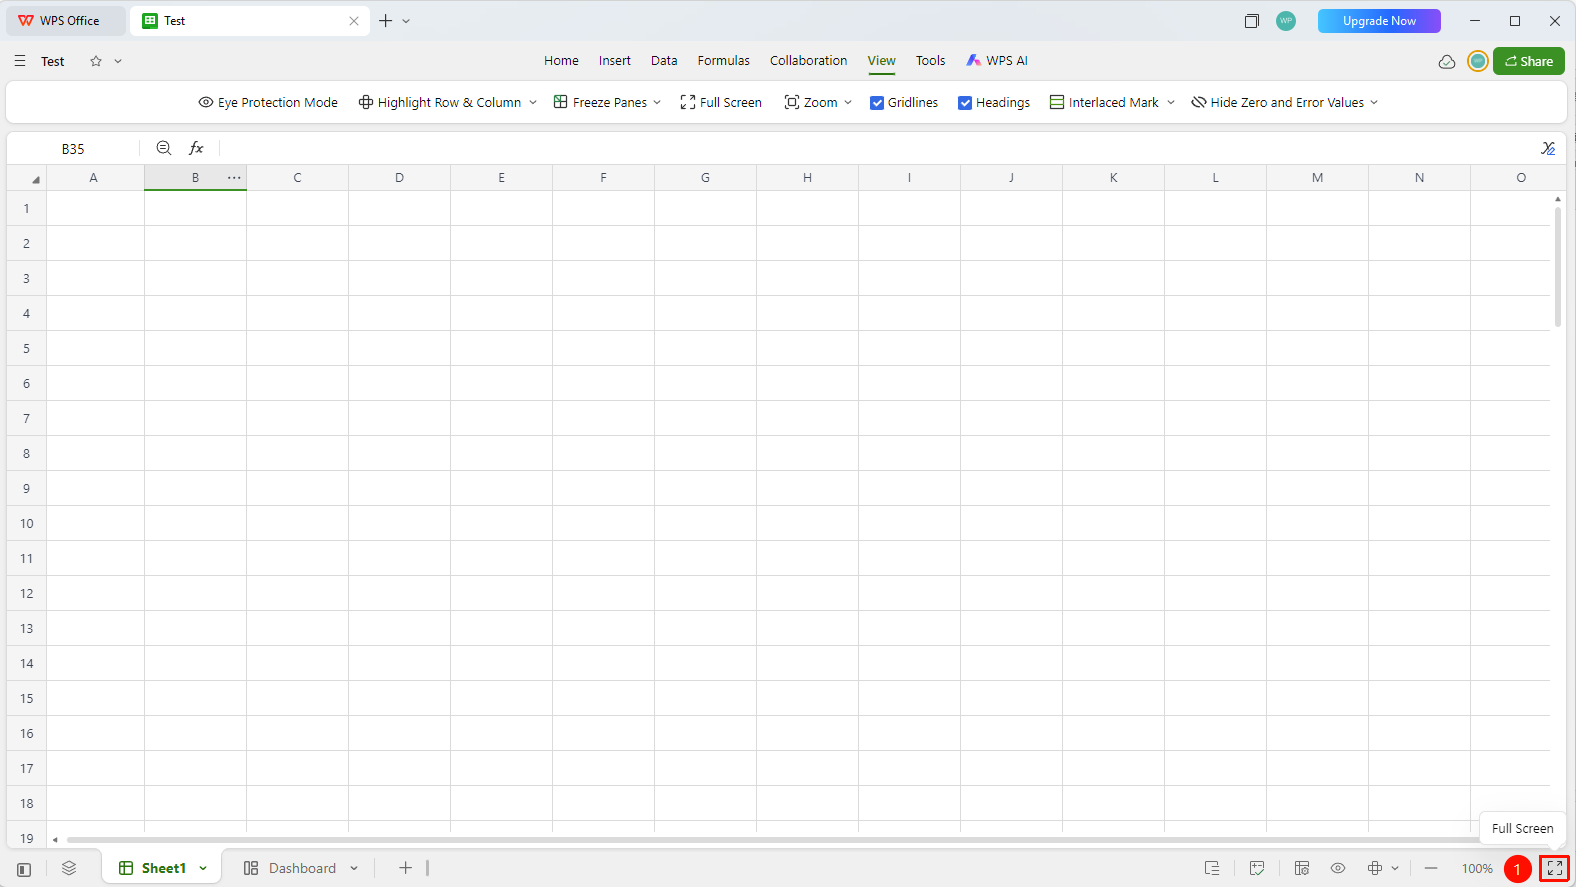Expand the Freeze Panes dropdown
The width and height of the screenshot is (1576, 887).
pos(657,102)
